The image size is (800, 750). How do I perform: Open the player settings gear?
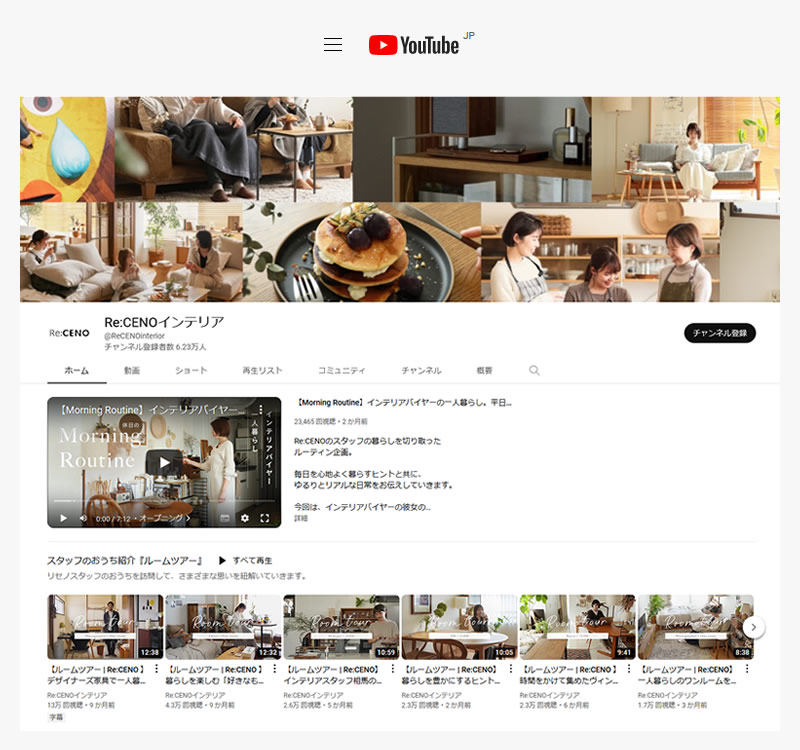click(245, 518)
